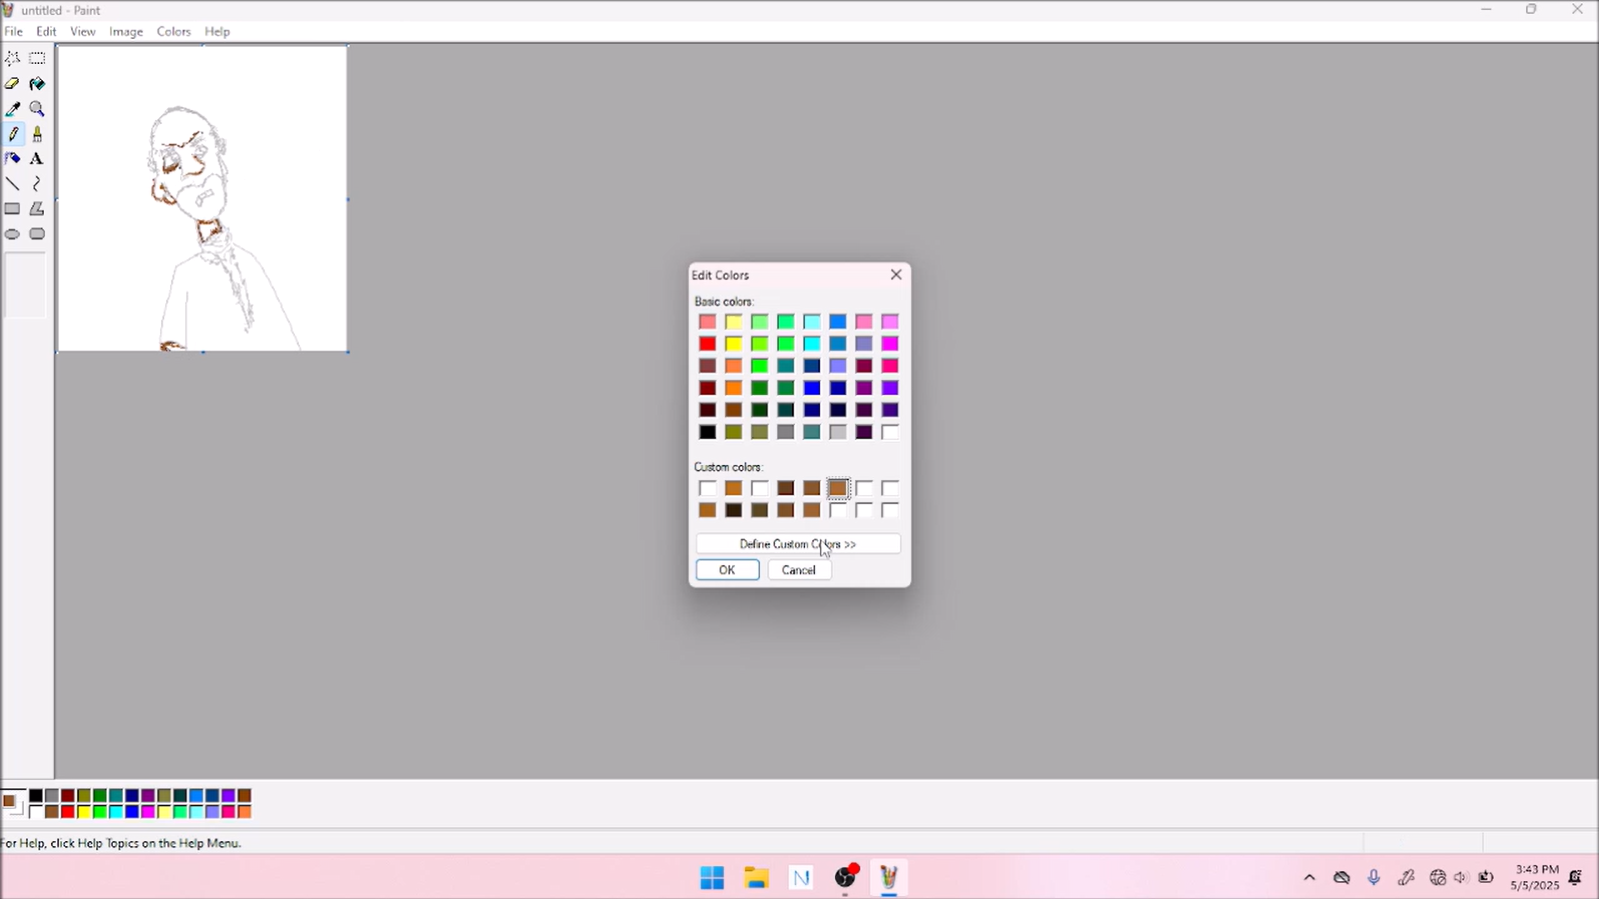Select the Magnifier tool
1599x899 pixels.
point(37,109)
